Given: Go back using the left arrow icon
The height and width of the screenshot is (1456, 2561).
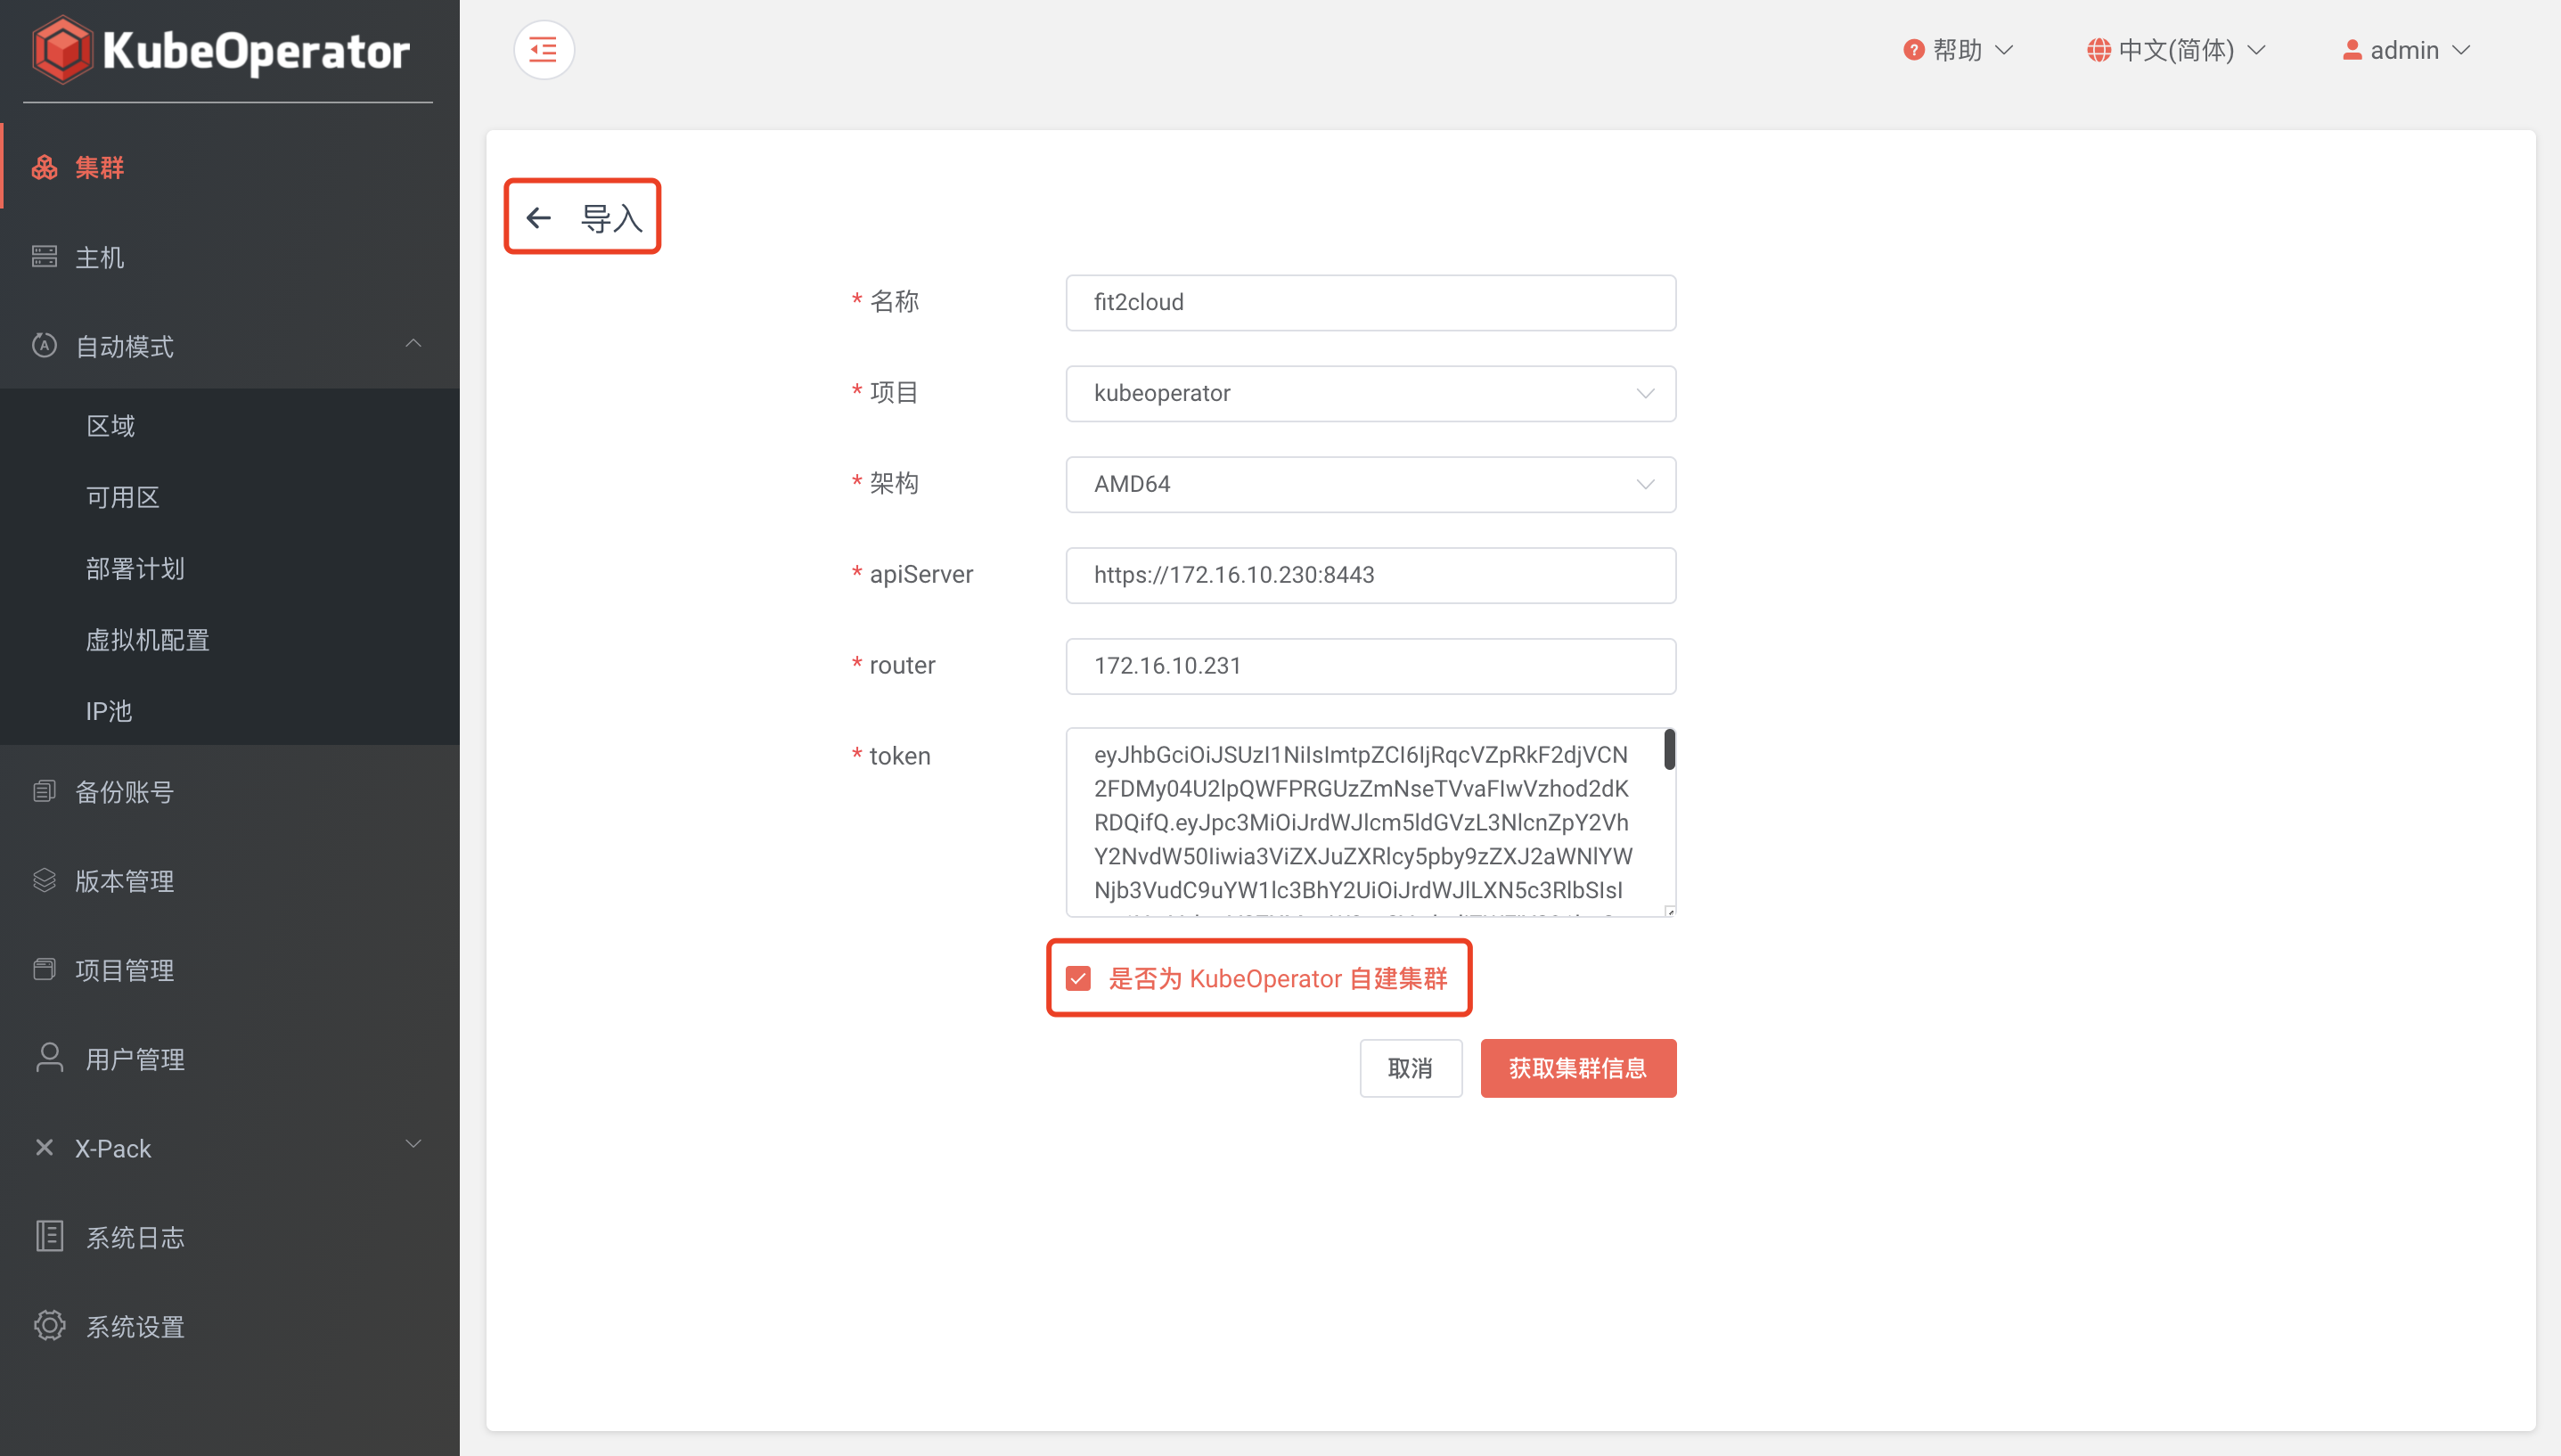Looking at the screenshot, I should [538, 217].
